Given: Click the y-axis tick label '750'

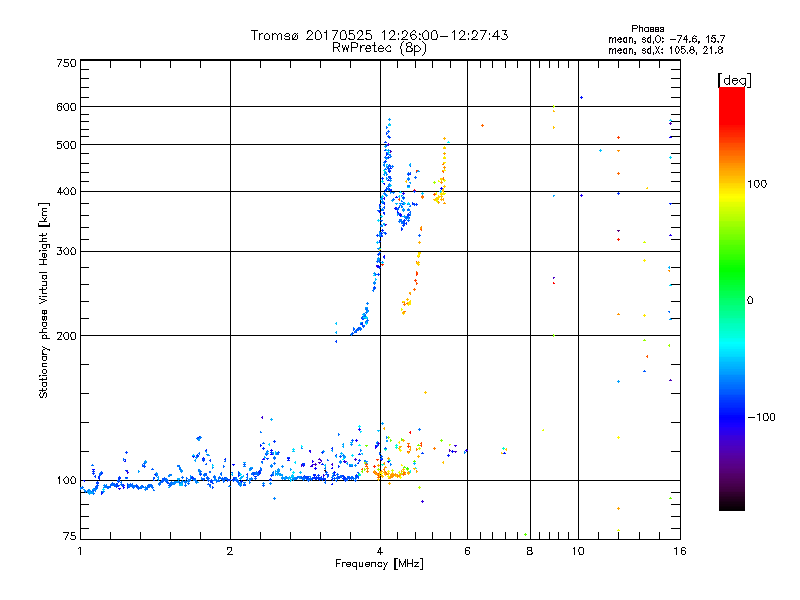Looking at the screenshot, I should [66, 63].
